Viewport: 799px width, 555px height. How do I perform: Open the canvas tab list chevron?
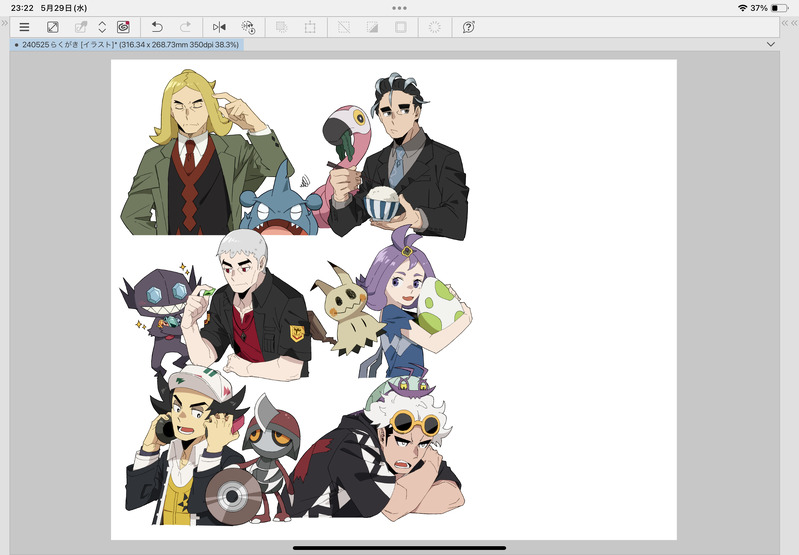tap(770, 45)
